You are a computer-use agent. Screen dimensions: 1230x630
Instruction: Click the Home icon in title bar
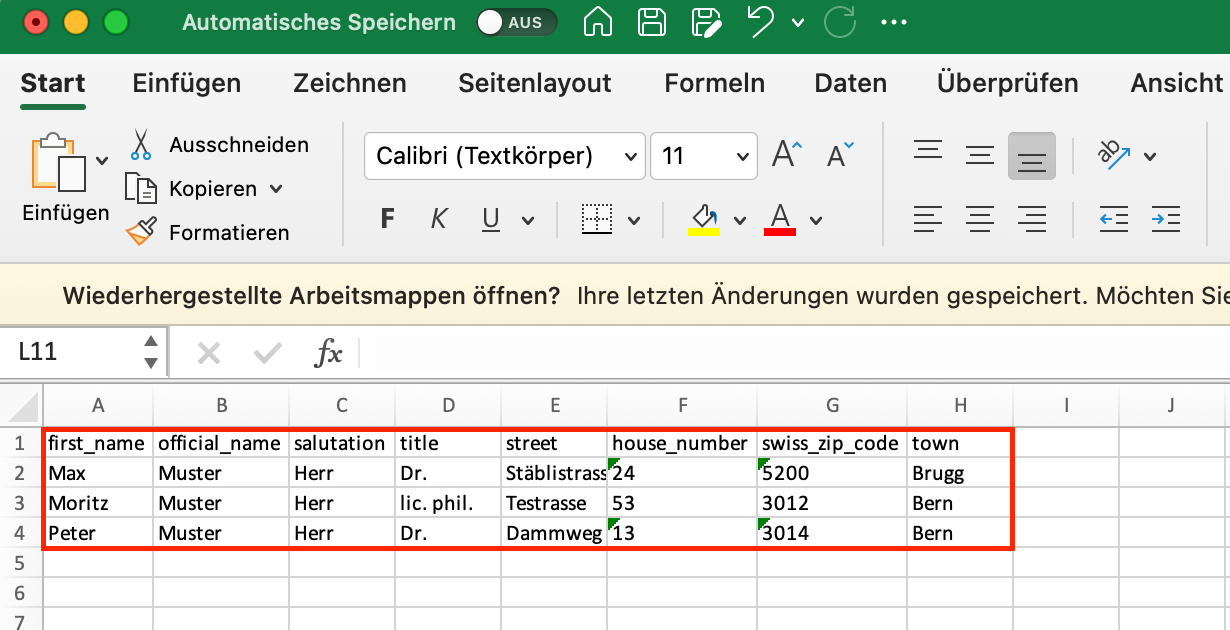pos(598,22)
